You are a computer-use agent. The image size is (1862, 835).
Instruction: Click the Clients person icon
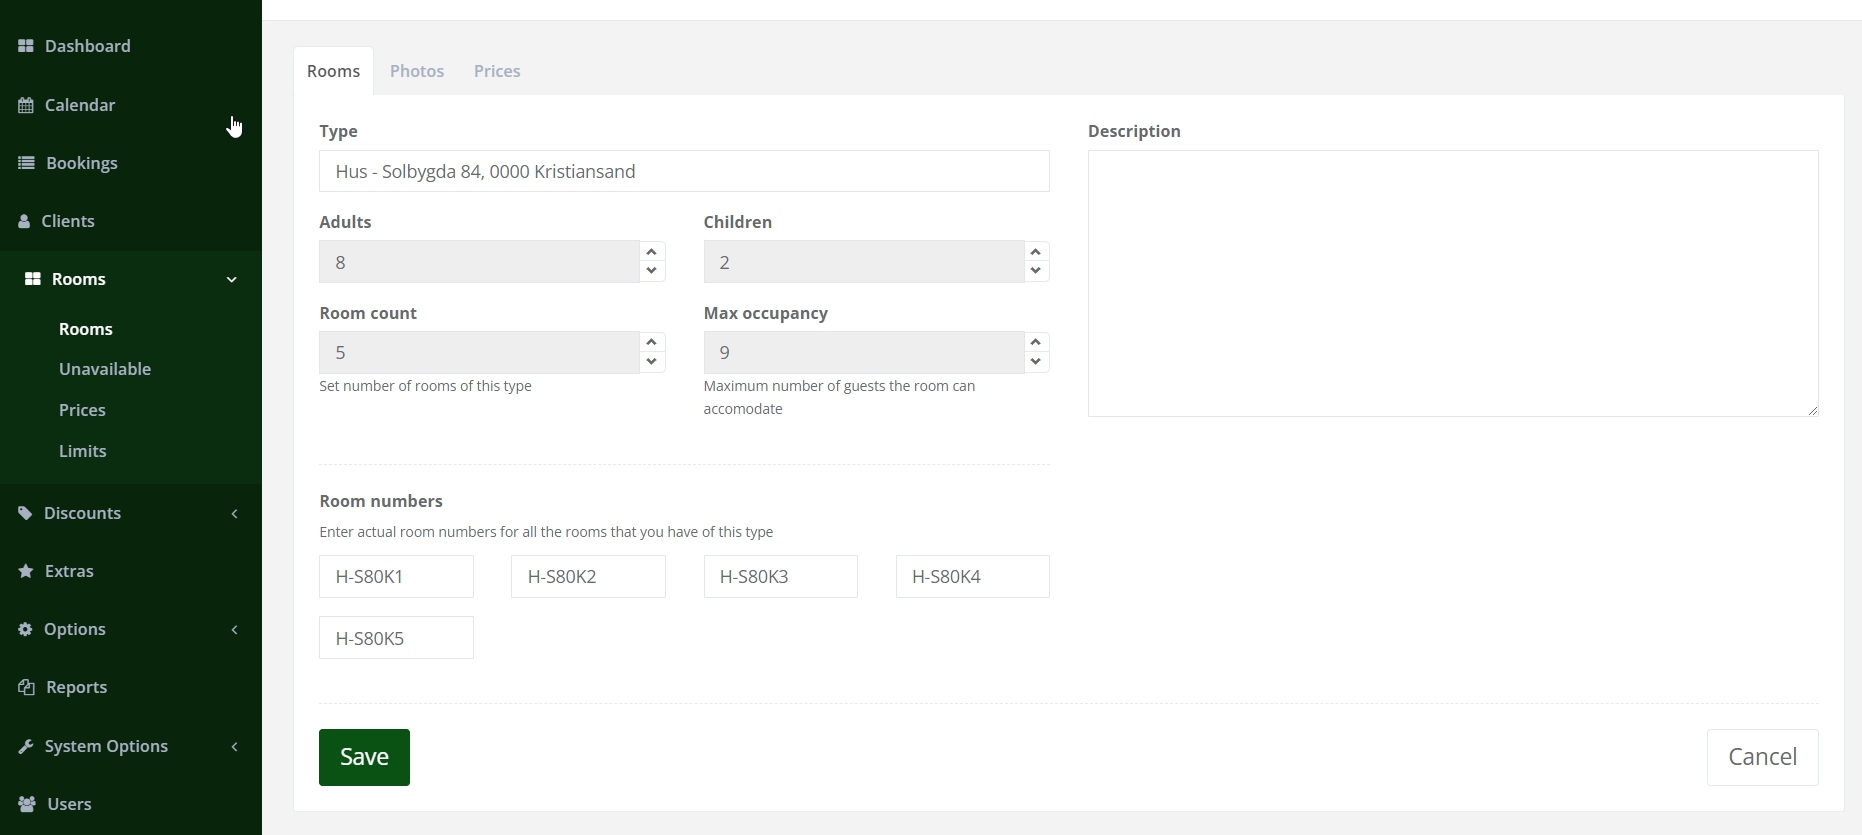[x=25, y=221]
